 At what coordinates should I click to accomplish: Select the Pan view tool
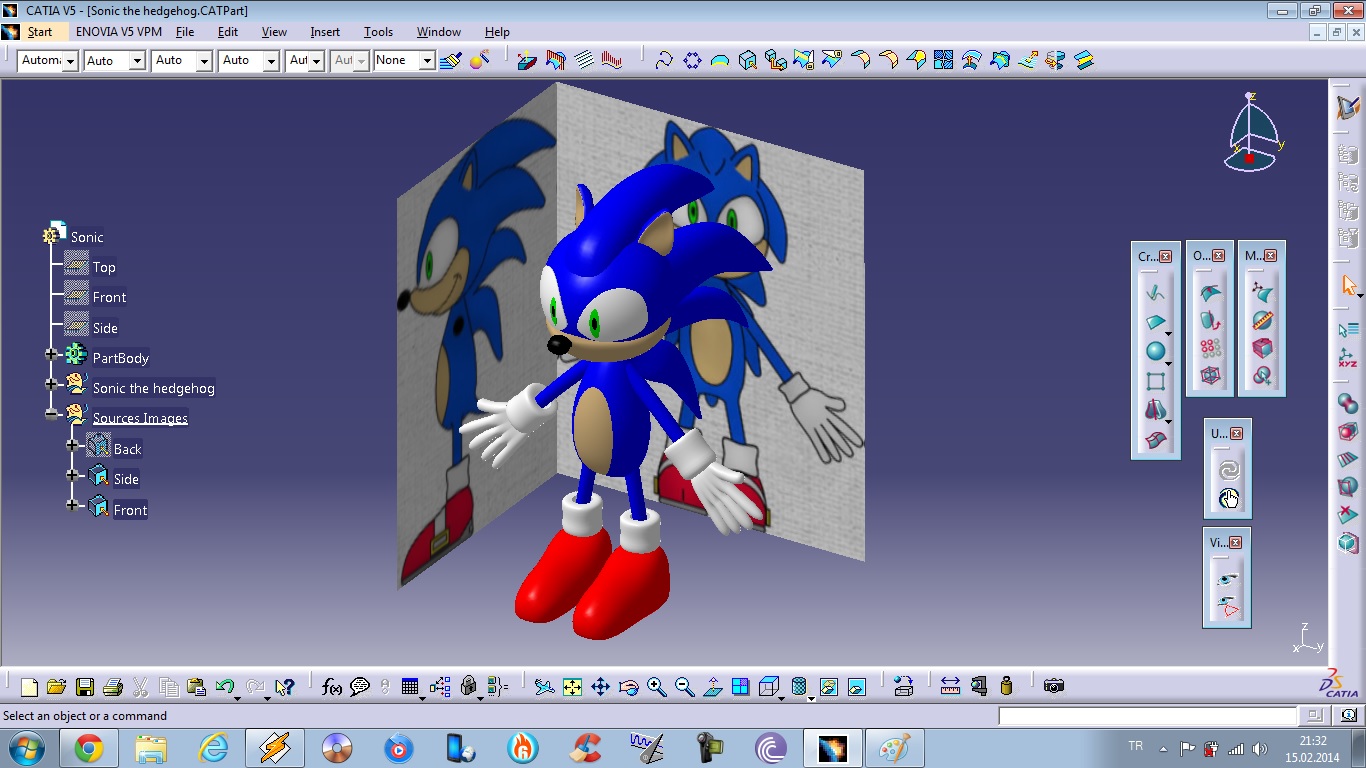point(600,687)
